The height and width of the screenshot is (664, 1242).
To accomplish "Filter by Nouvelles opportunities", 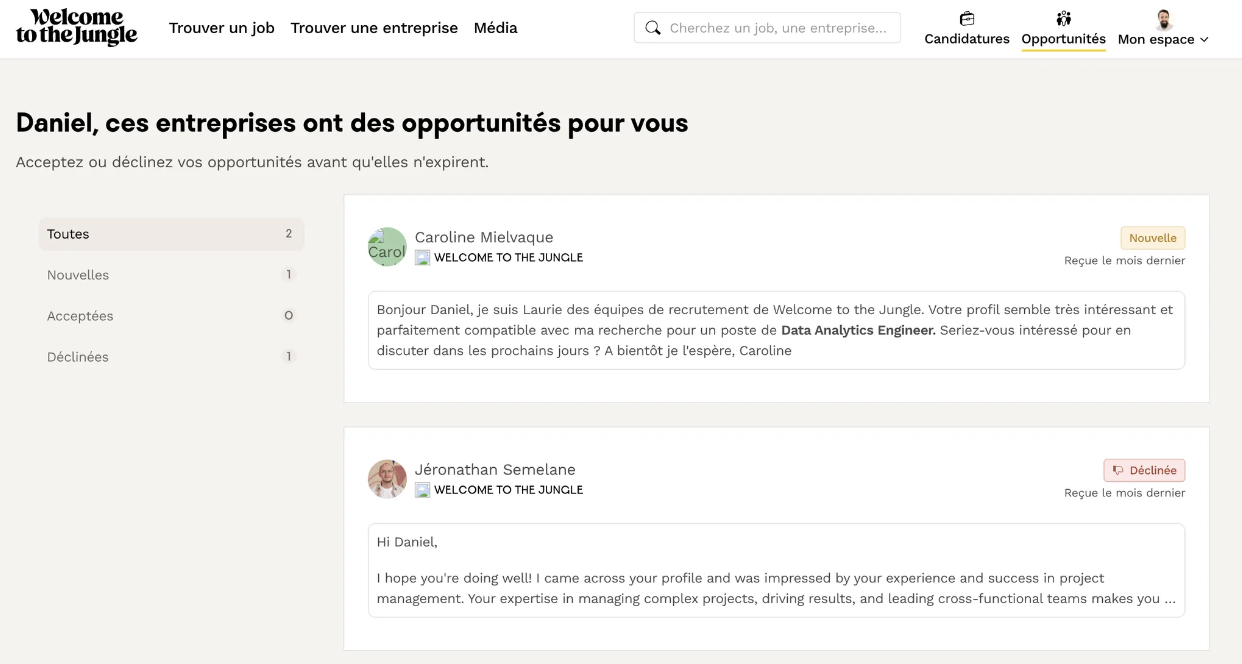I will (x=170, y=275).
